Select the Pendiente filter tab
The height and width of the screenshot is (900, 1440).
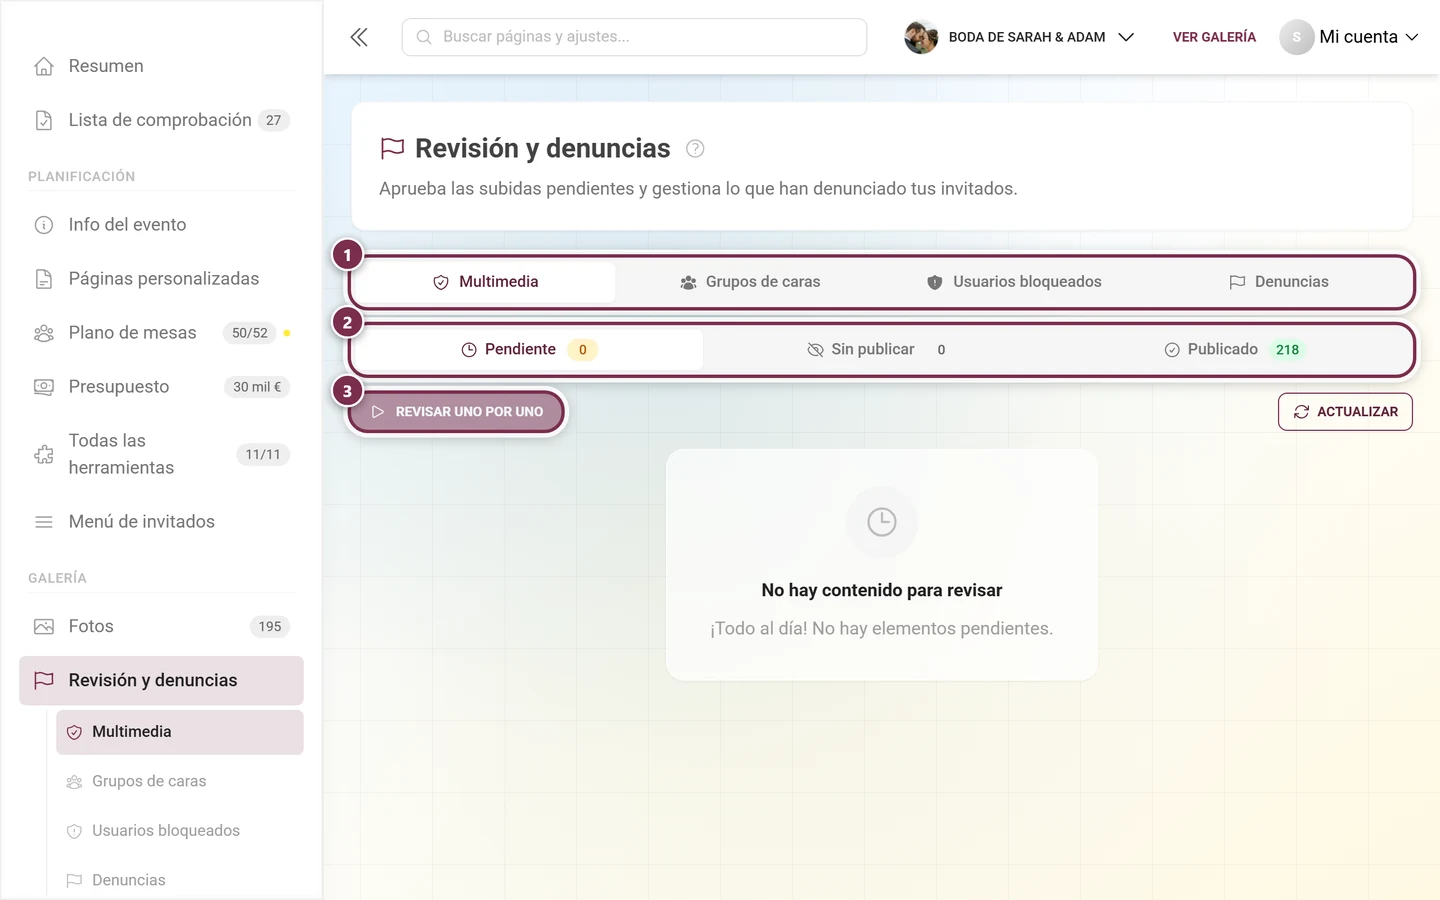[529, 350]
